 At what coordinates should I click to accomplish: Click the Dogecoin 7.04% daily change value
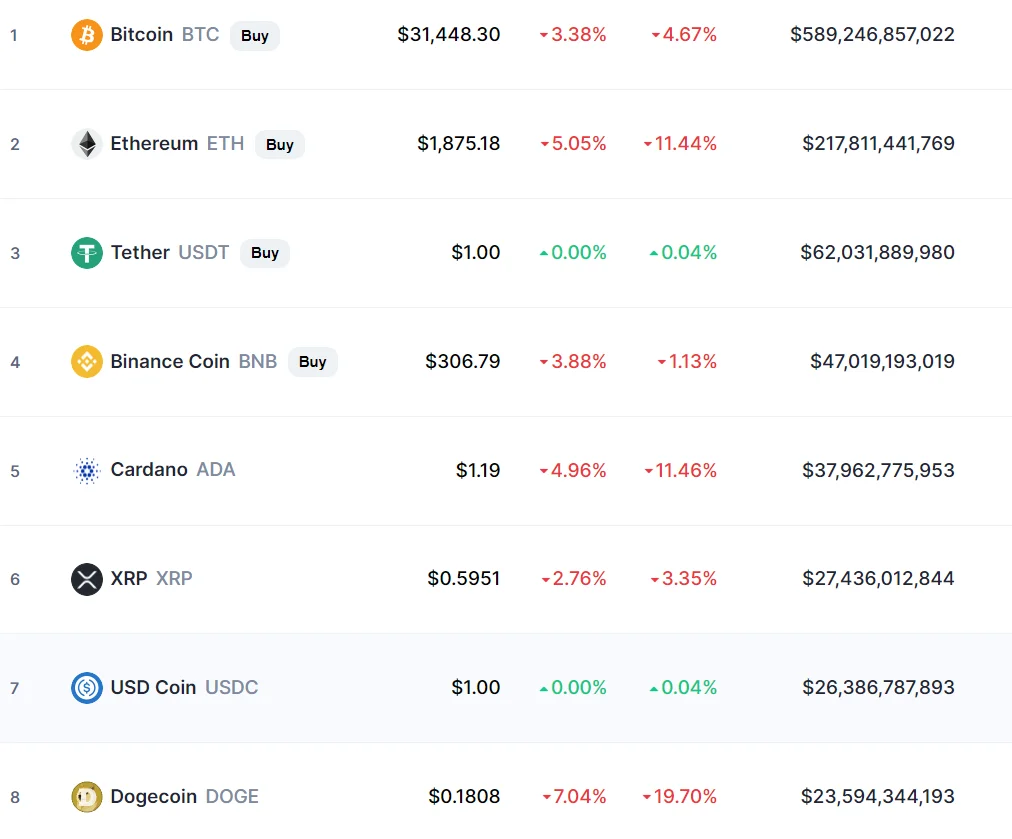[574, 796]
